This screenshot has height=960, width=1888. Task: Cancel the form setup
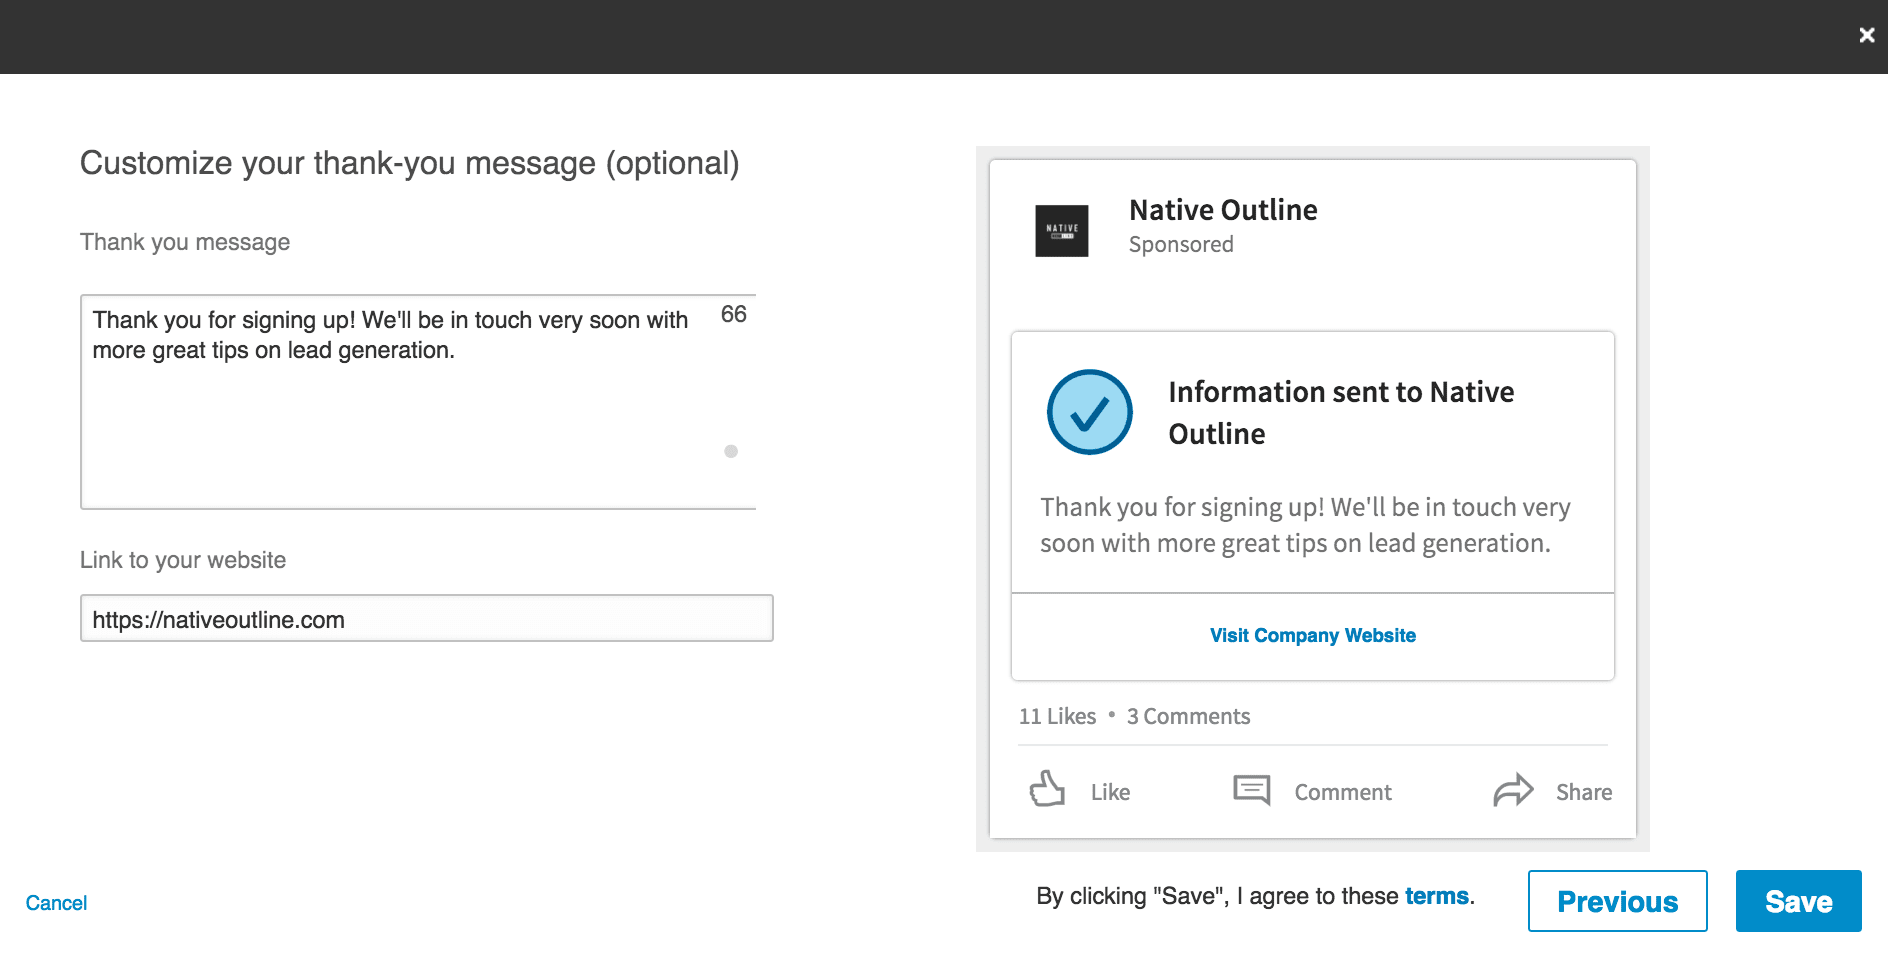click(56, 903)
